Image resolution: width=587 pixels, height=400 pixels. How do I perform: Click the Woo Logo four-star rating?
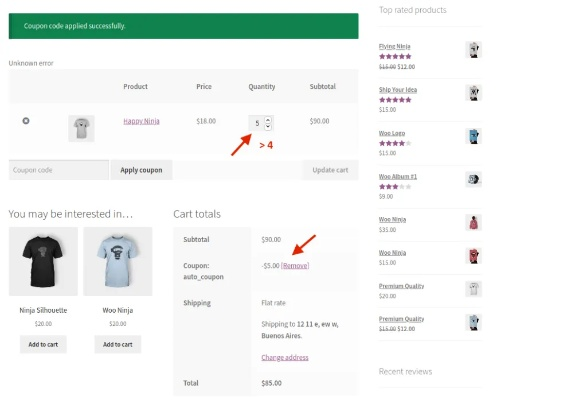tap(395, 143)
